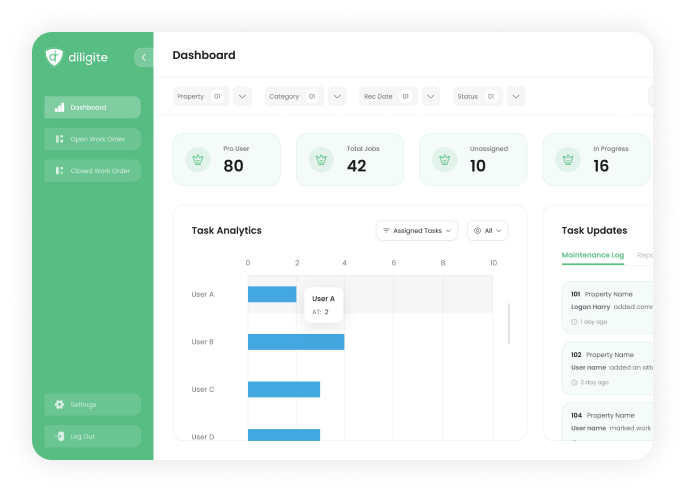Click the Log Out icon in sidebar

(x=60, y=436)
